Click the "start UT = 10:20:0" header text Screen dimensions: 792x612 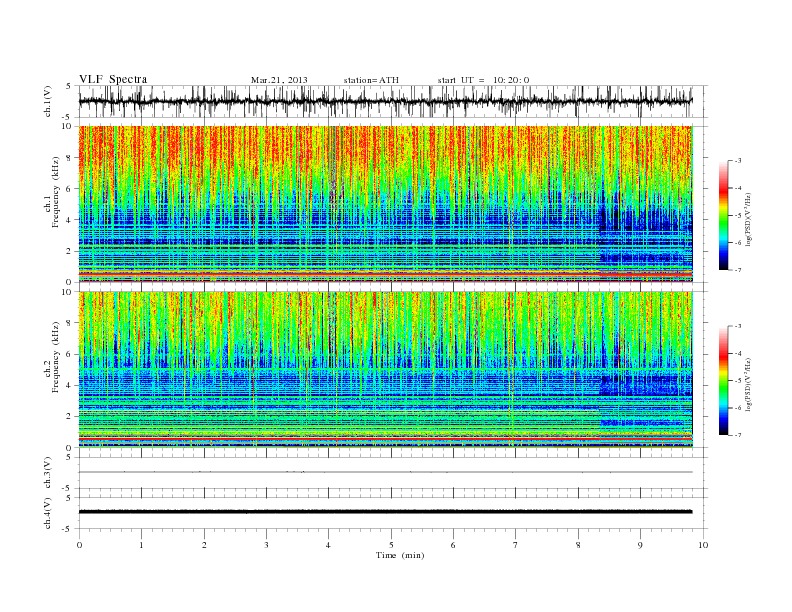483,80
